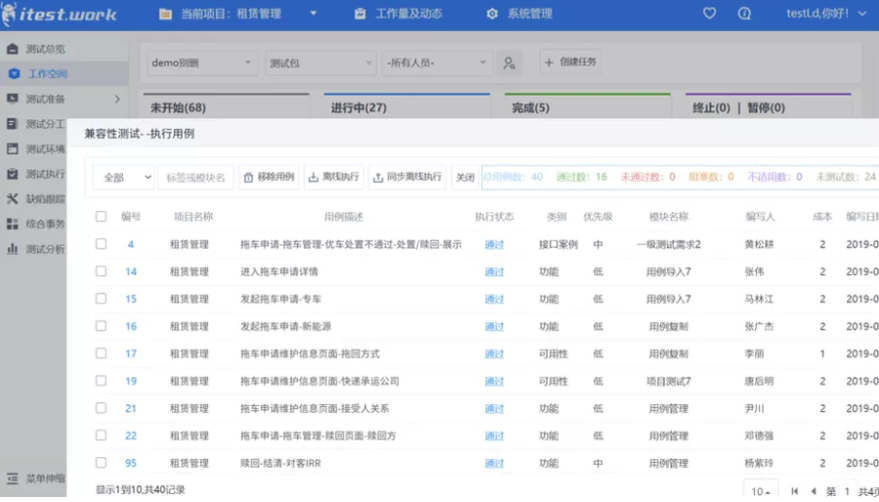
Task: Click the 通过 status link for case 4
Action: (494, 244)
